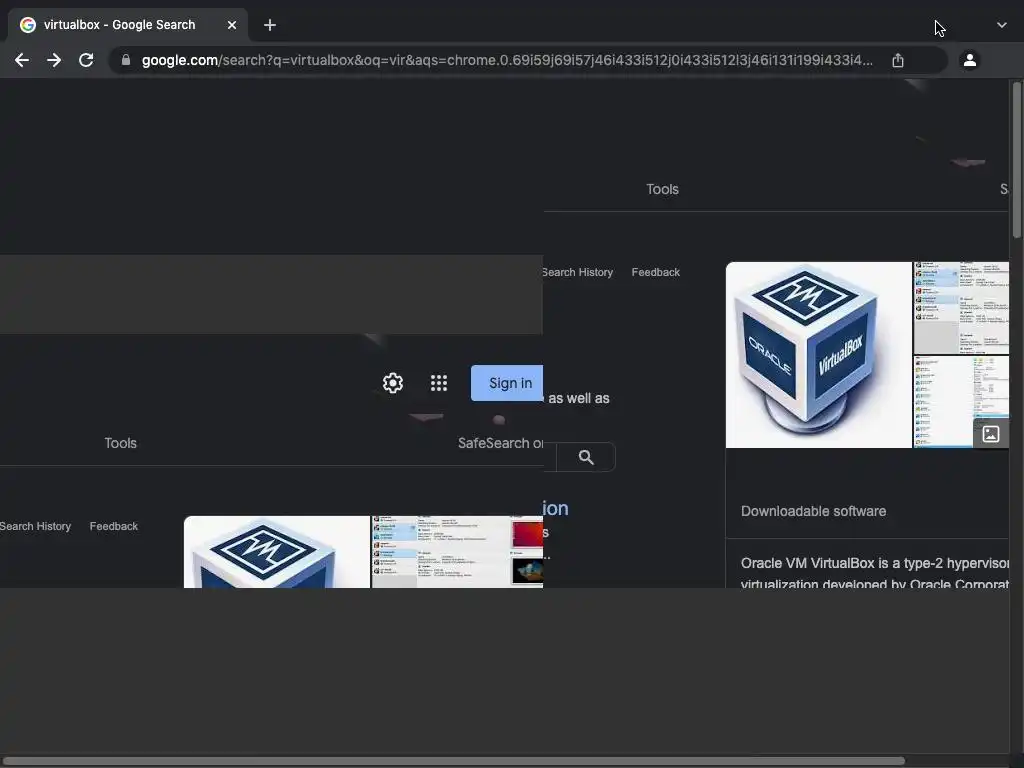This screenshot has height=768, width=1024.
Task: Go forward to the next page
Action: [54, 60]
